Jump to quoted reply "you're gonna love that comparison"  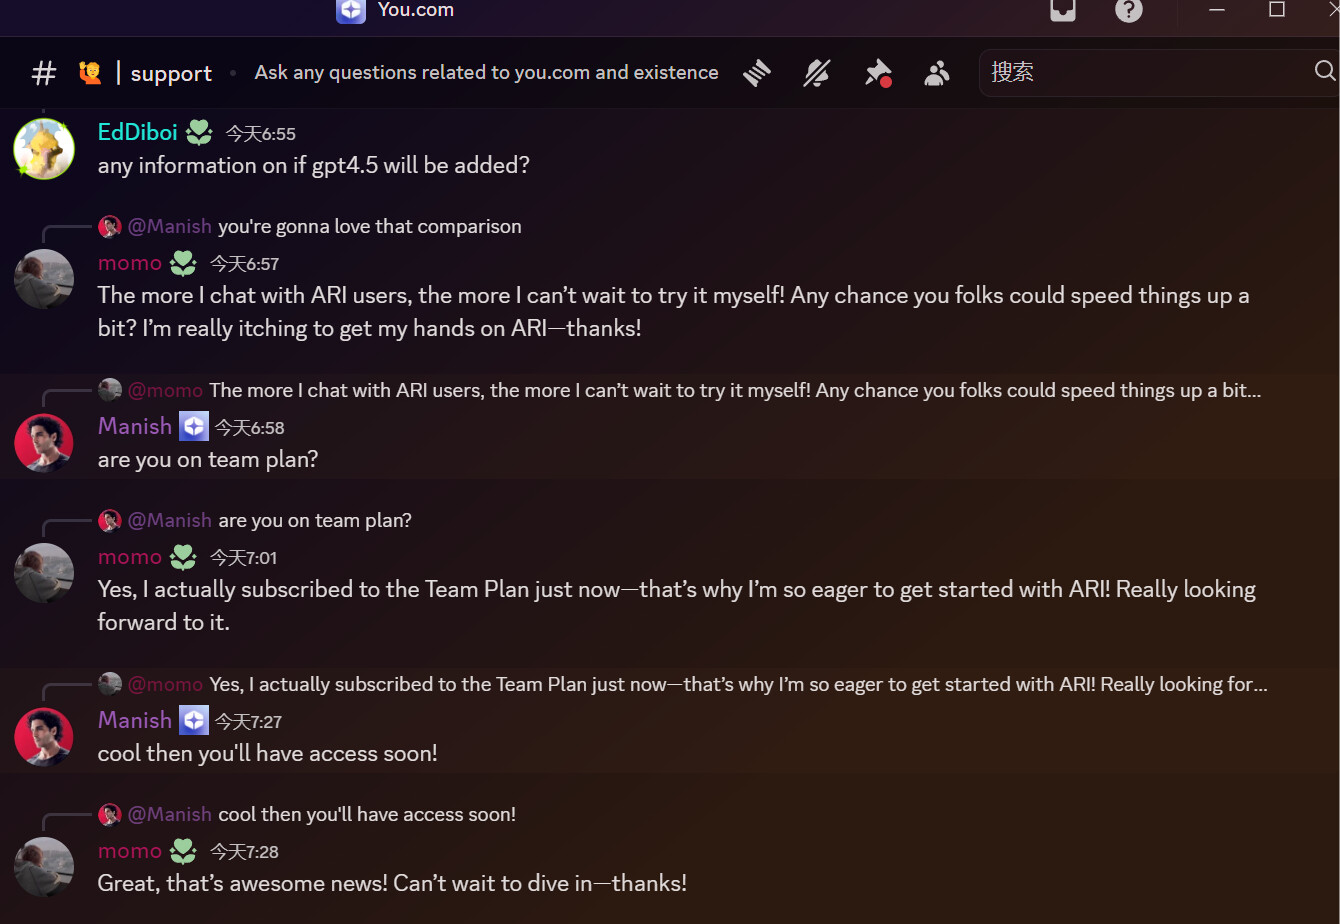click(x=369, y=227)
